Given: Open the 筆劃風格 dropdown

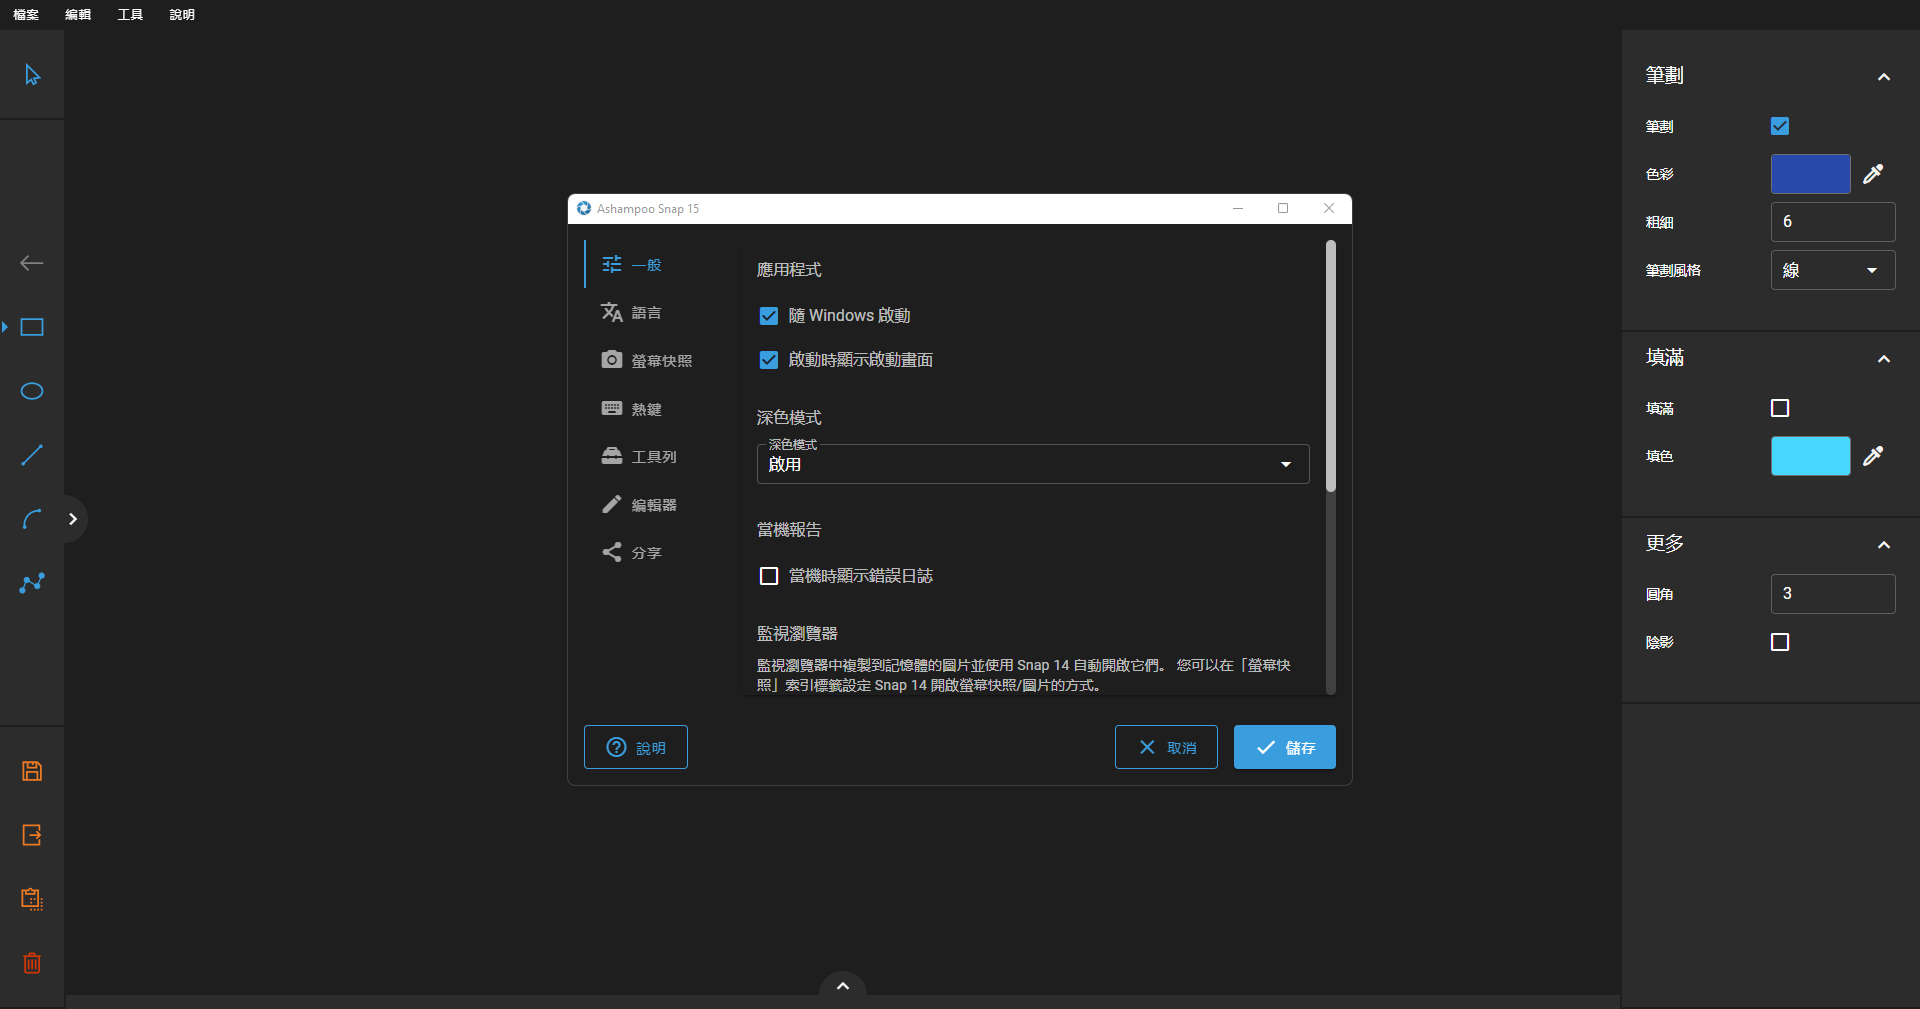Looking at the screenshot, I should coord(1832,270).
